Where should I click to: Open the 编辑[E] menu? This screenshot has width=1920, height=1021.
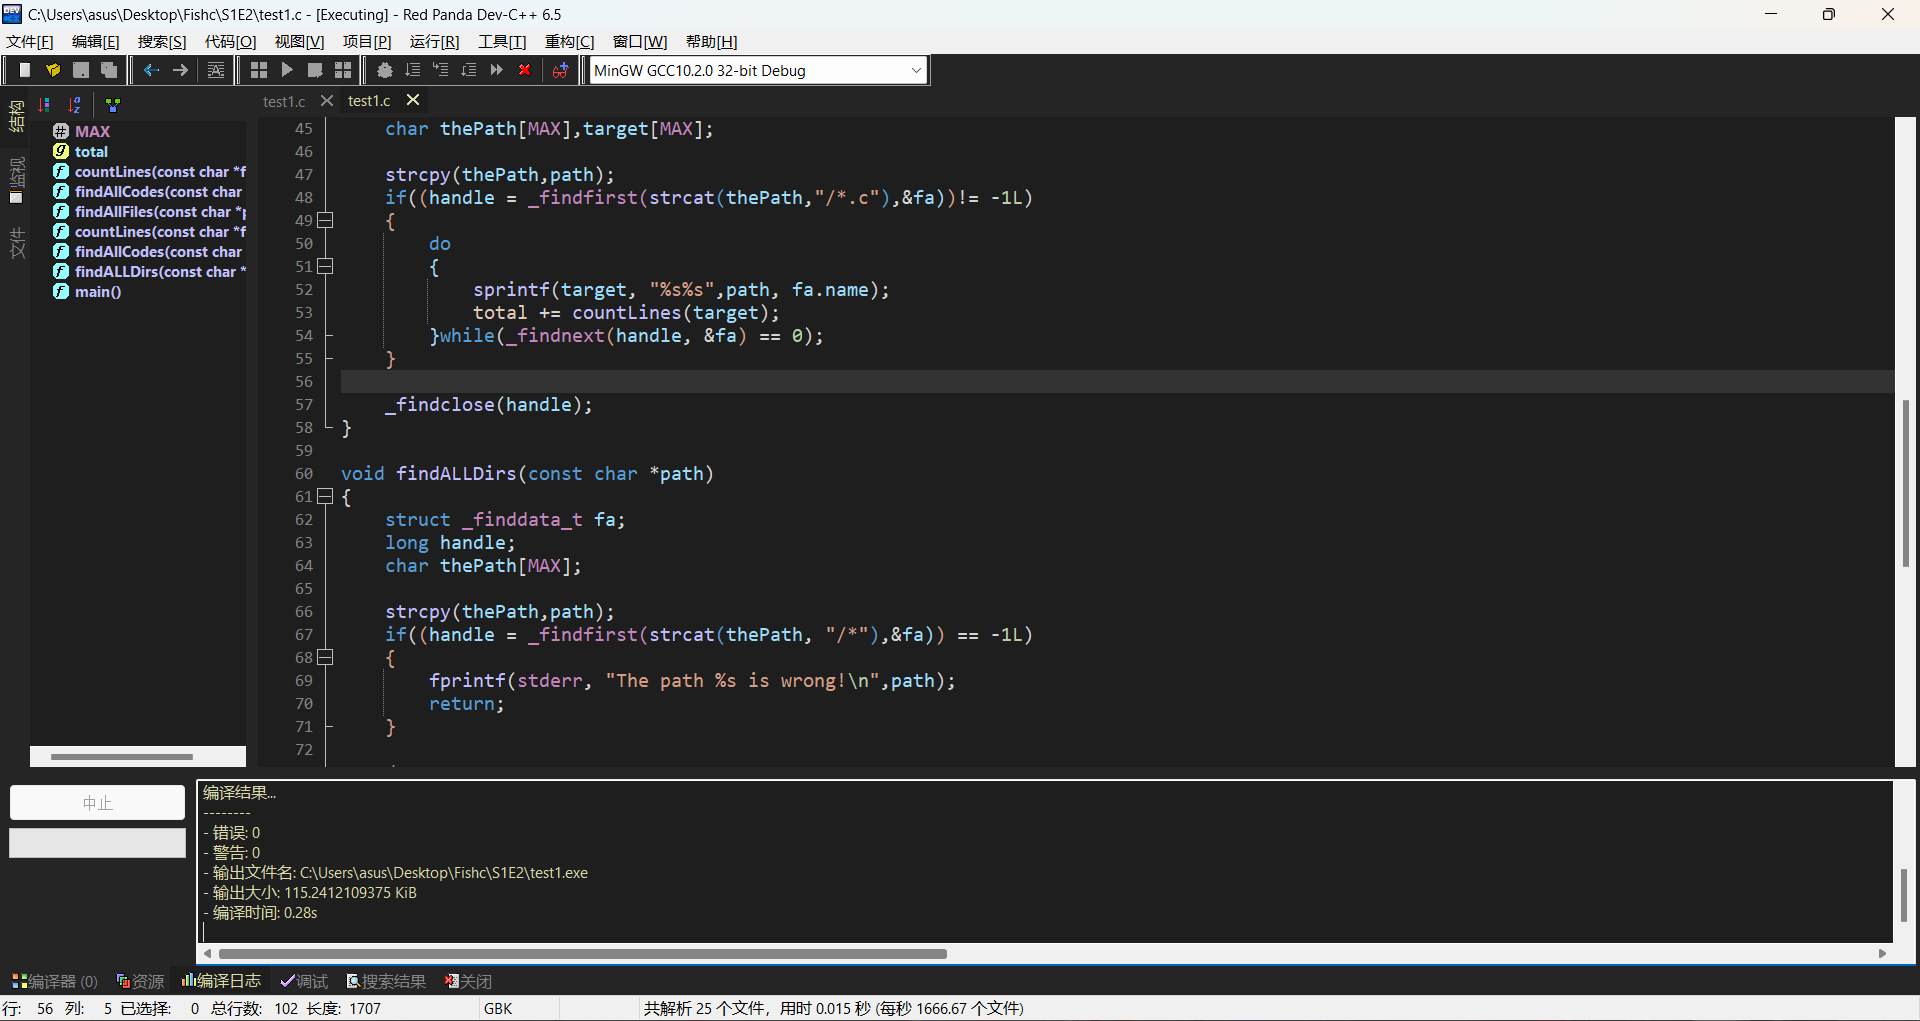pyautogui.click(x=96, y=41)
